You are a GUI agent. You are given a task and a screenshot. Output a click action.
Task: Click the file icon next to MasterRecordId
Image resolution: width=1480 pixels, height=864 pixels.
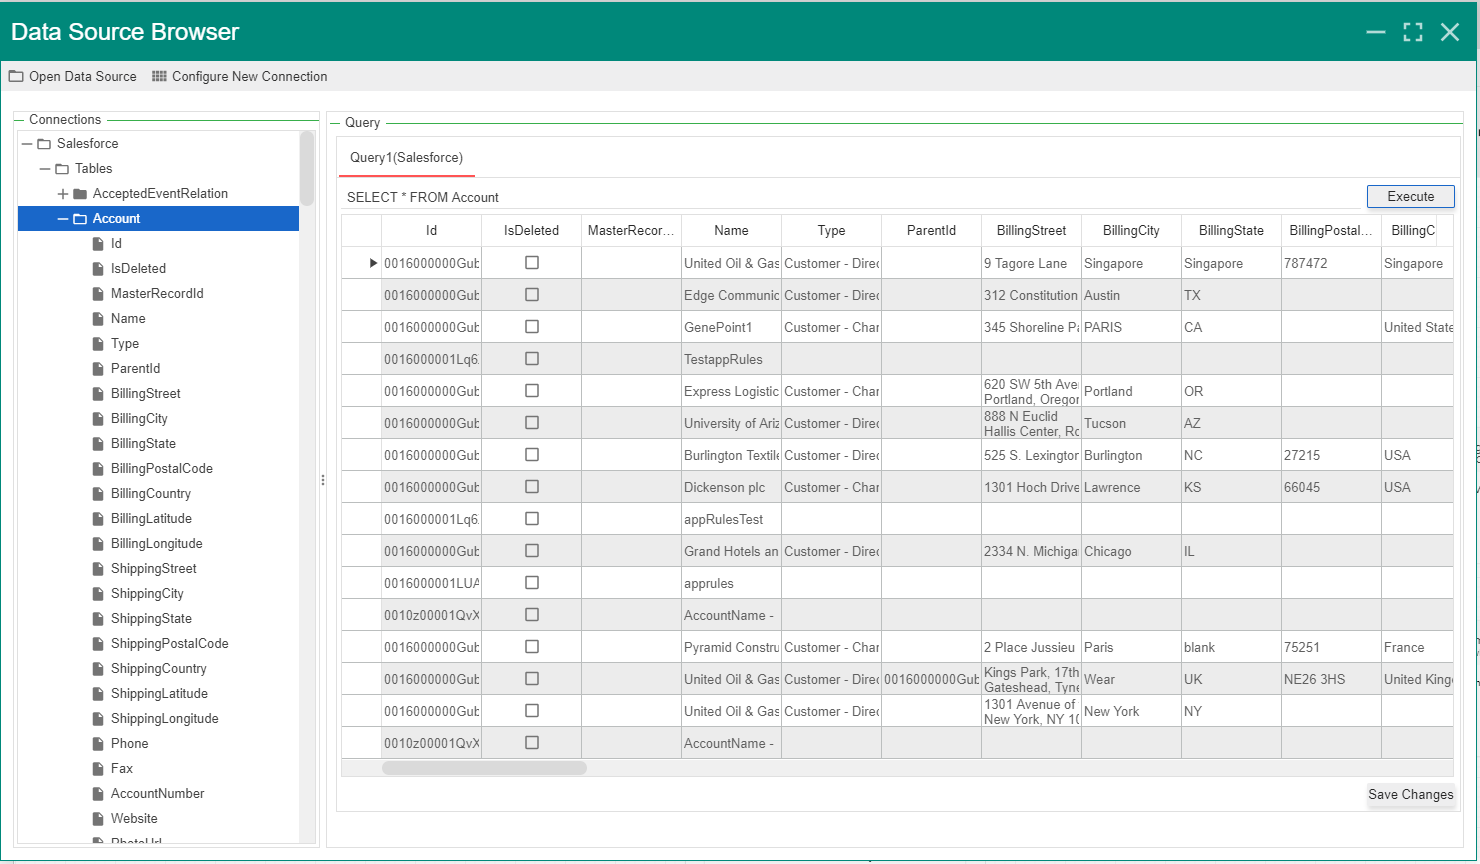pyautogui.click(x=98, y=294)
